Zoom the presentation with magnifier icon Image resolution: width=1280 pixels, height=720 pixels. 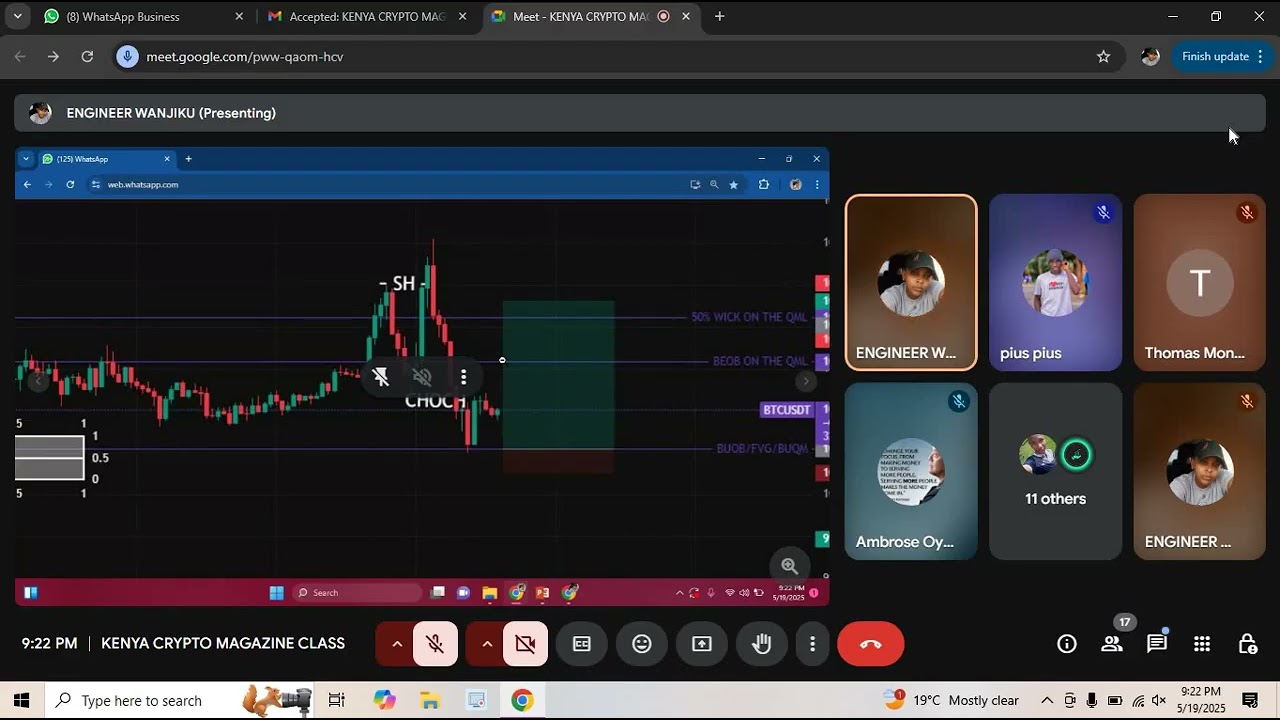[789, 566]
